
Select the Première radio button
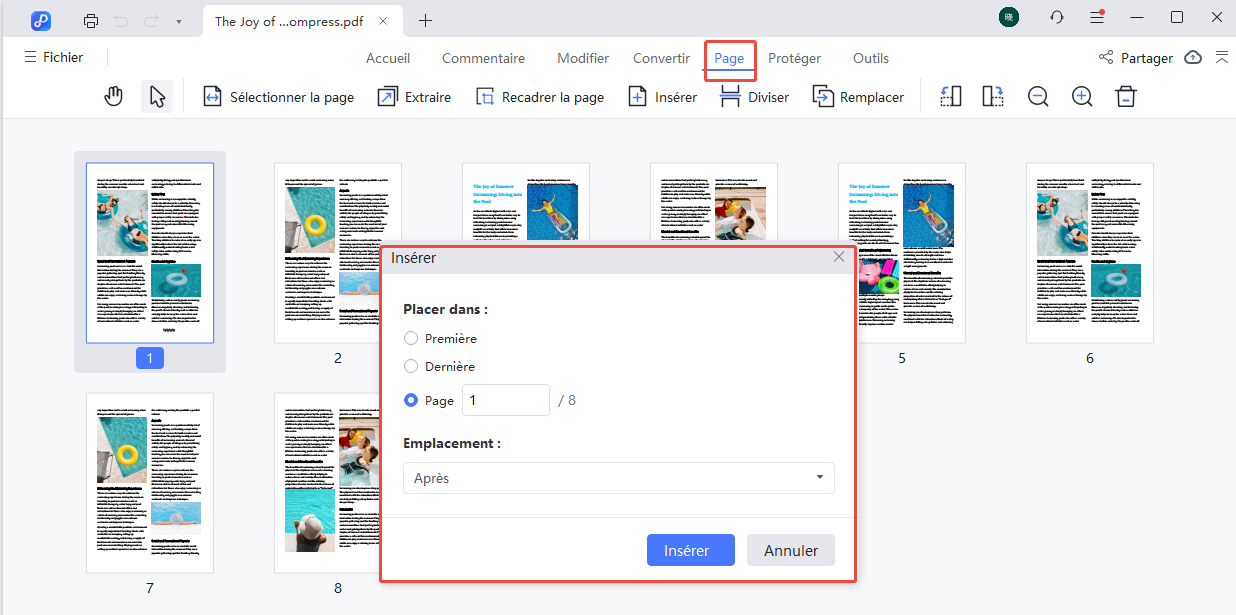coord(410,338)
